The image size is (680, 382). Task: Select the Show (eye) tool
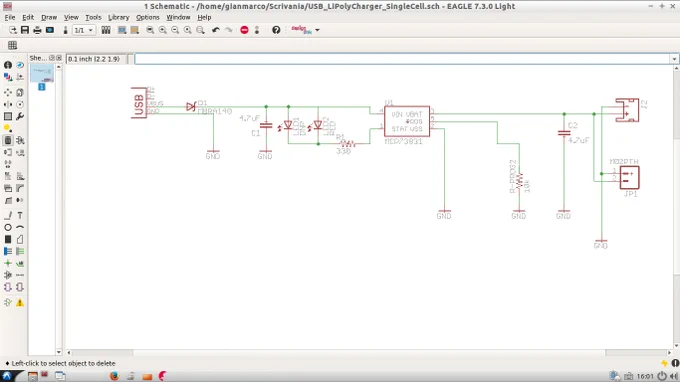pos(20,65)
